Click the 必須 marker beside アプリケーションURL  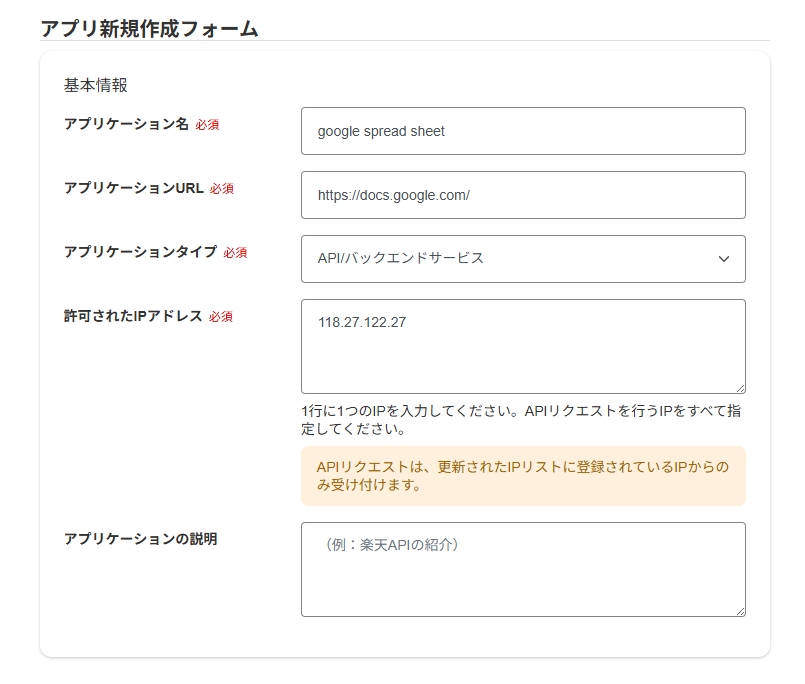coord(222,189)
